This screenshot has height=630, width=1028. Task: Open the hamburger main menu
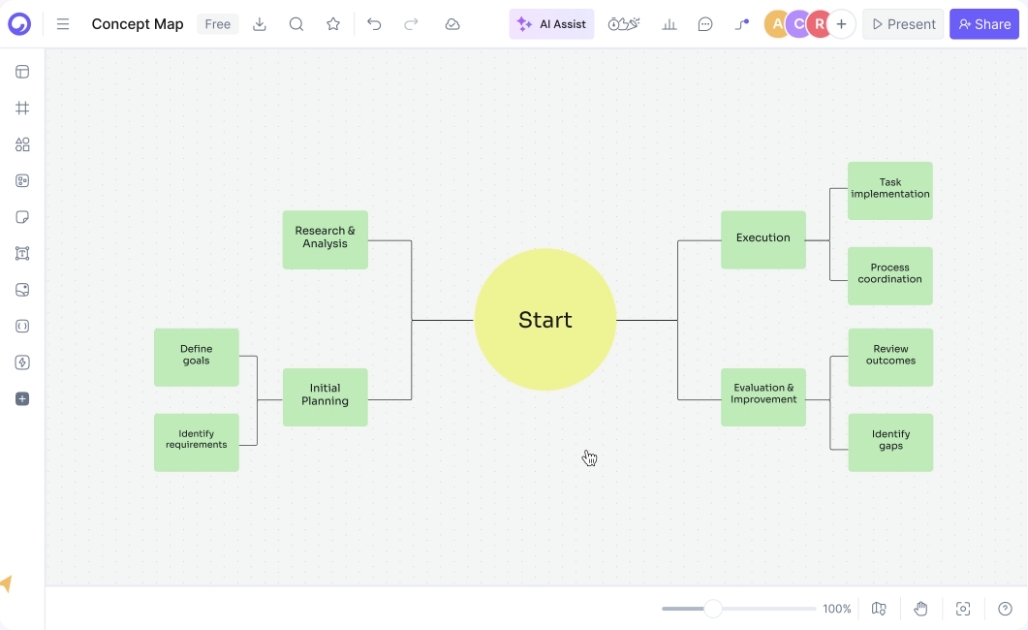63,24
